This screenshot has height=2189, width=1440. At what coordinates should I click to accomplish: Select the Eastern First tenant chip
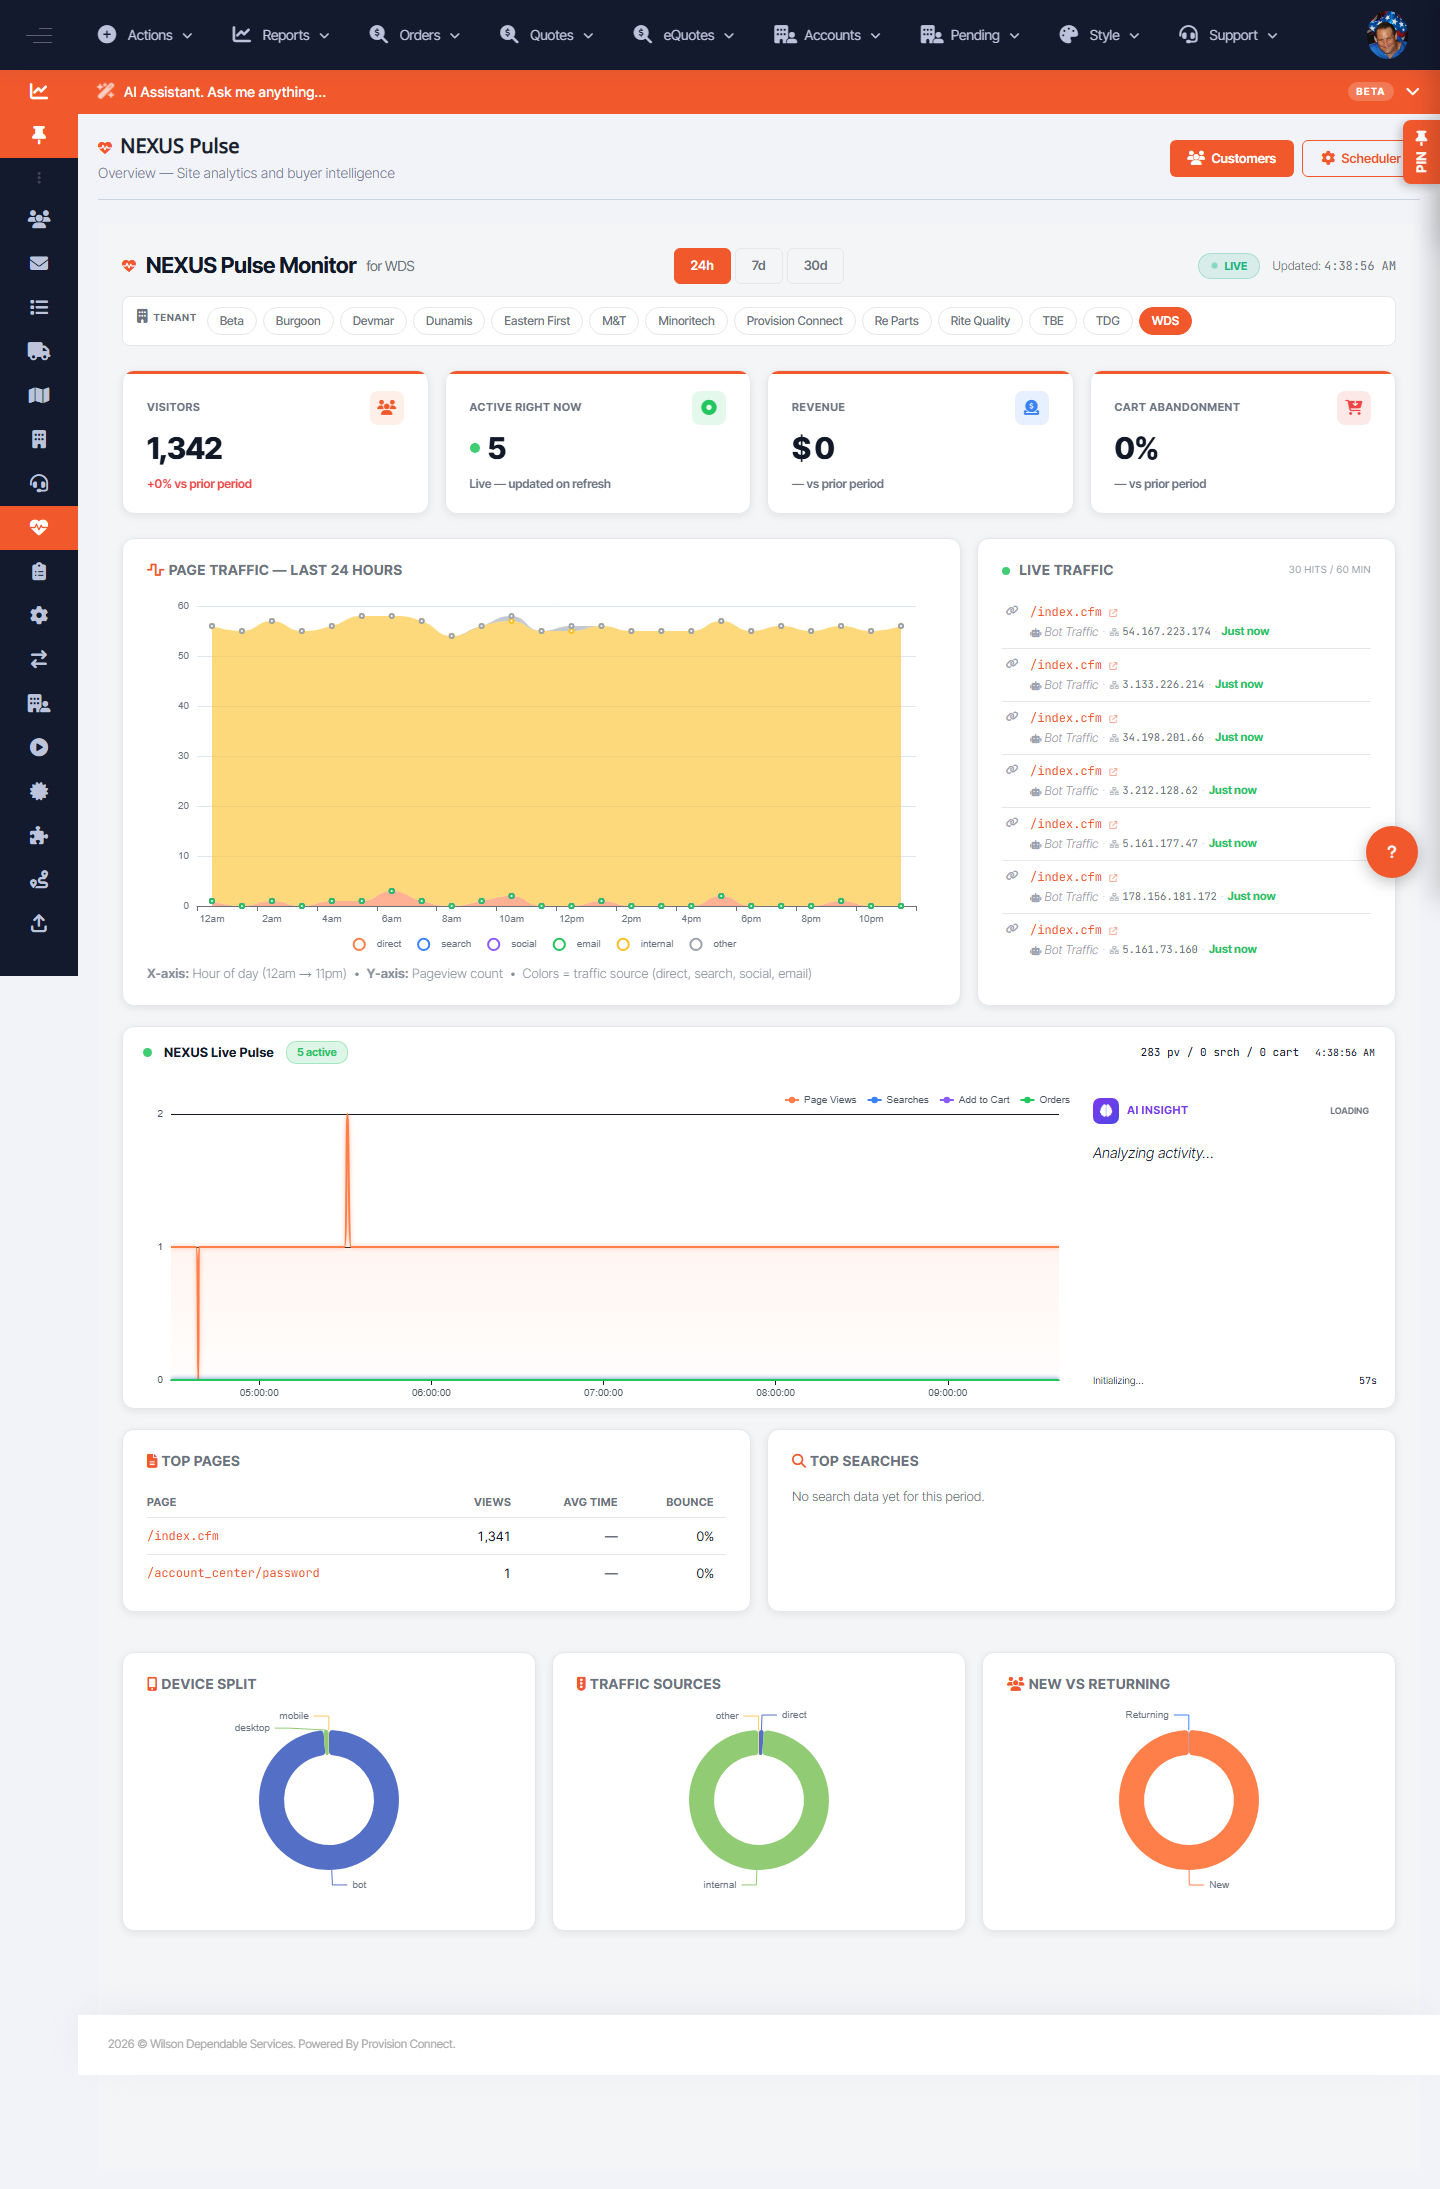click(537, 321)
